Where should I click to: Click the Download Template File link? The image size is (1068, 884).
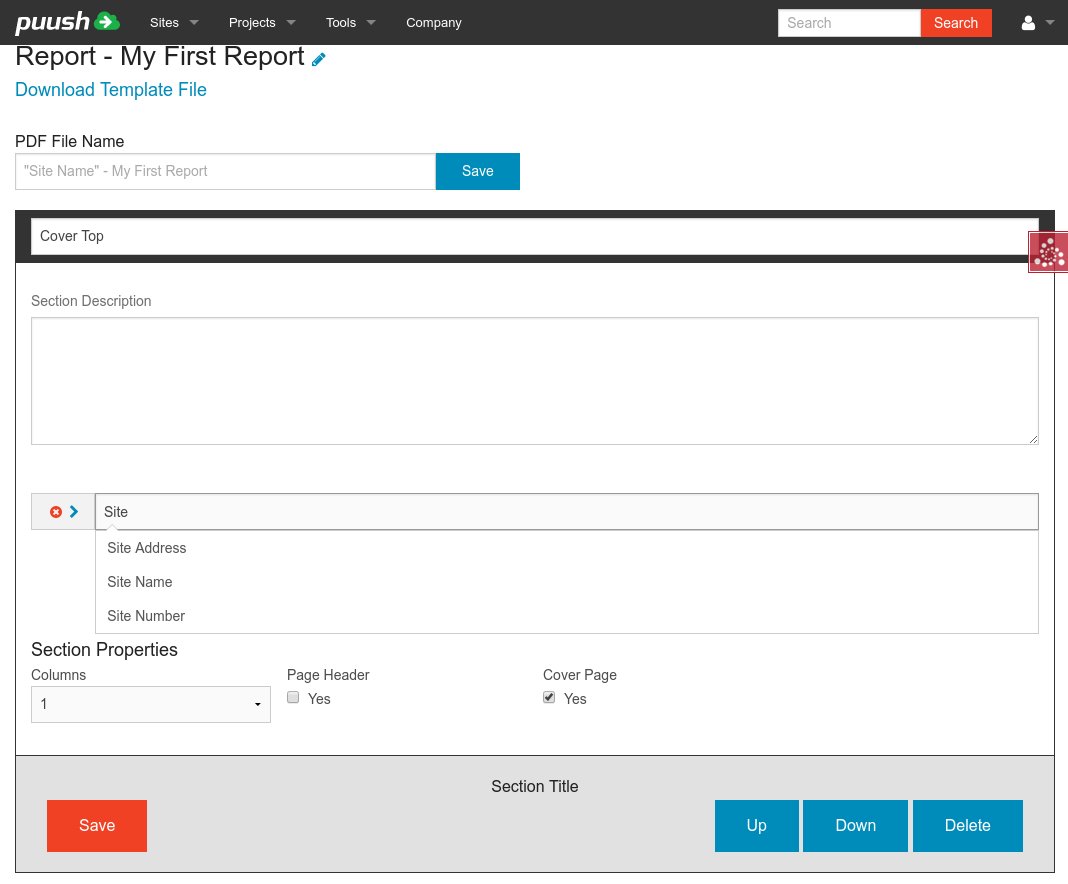tap(111, 90)
